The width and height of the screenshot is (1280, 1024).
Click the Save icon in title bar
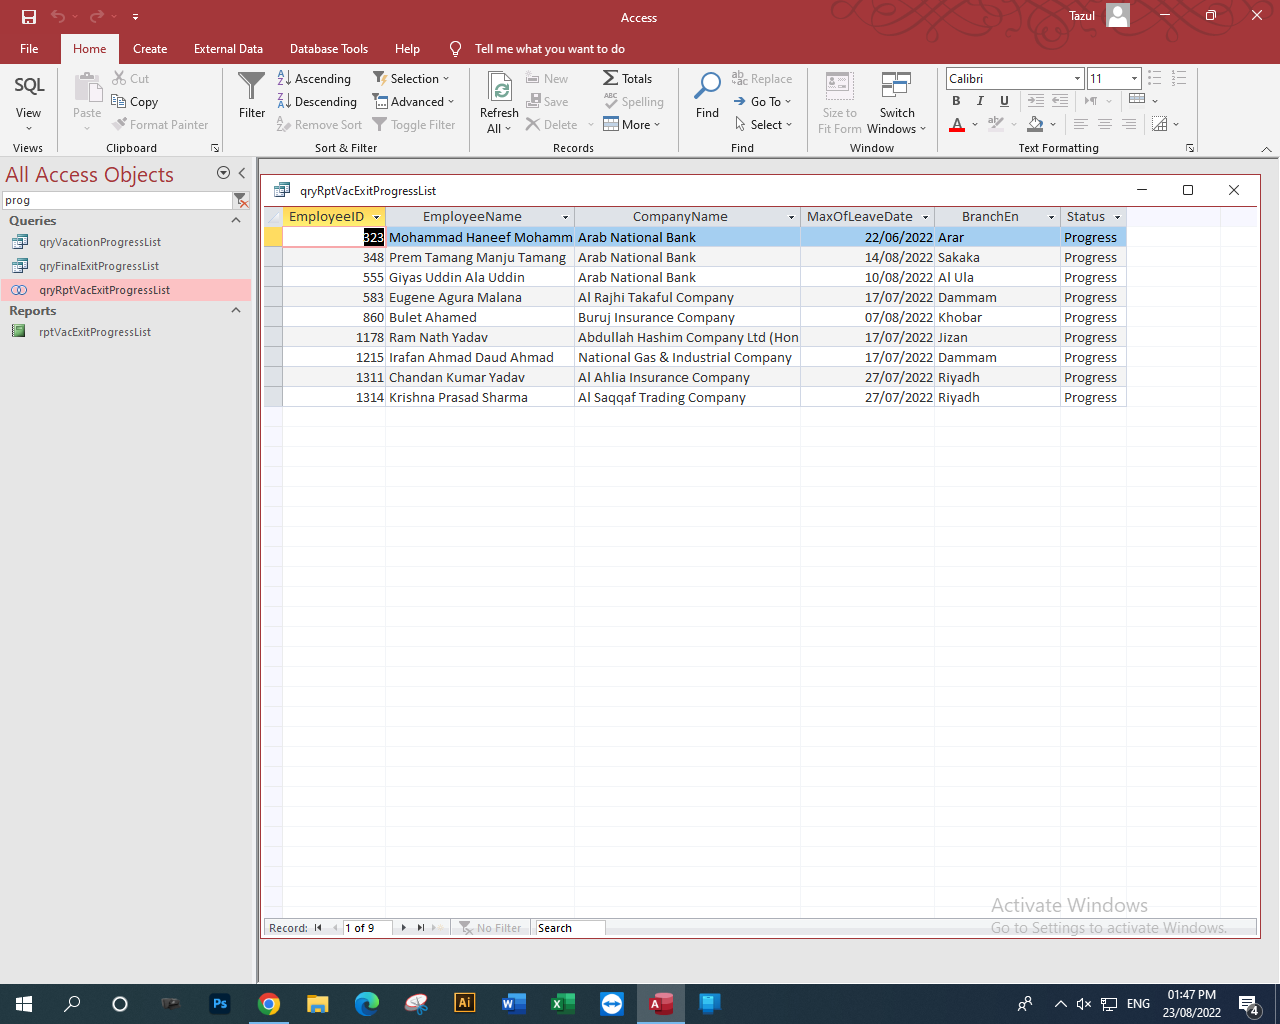(28, 16)
